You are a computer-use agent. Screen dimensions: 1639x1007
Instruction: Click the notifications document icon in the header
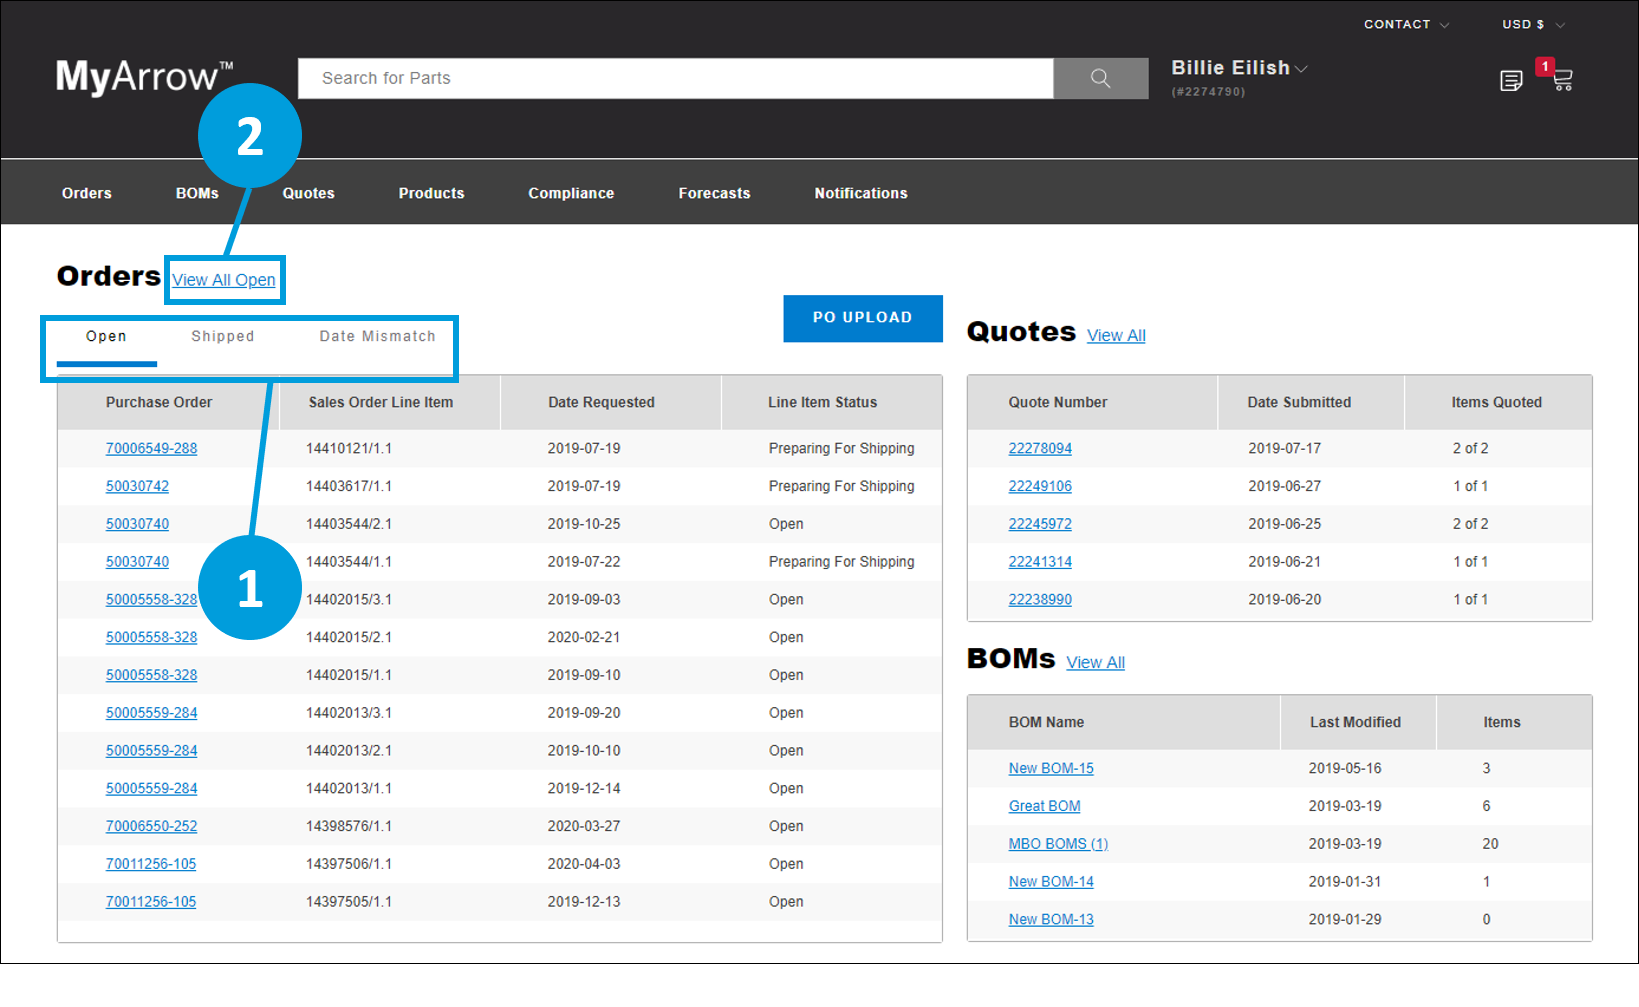coord(1511,80)
